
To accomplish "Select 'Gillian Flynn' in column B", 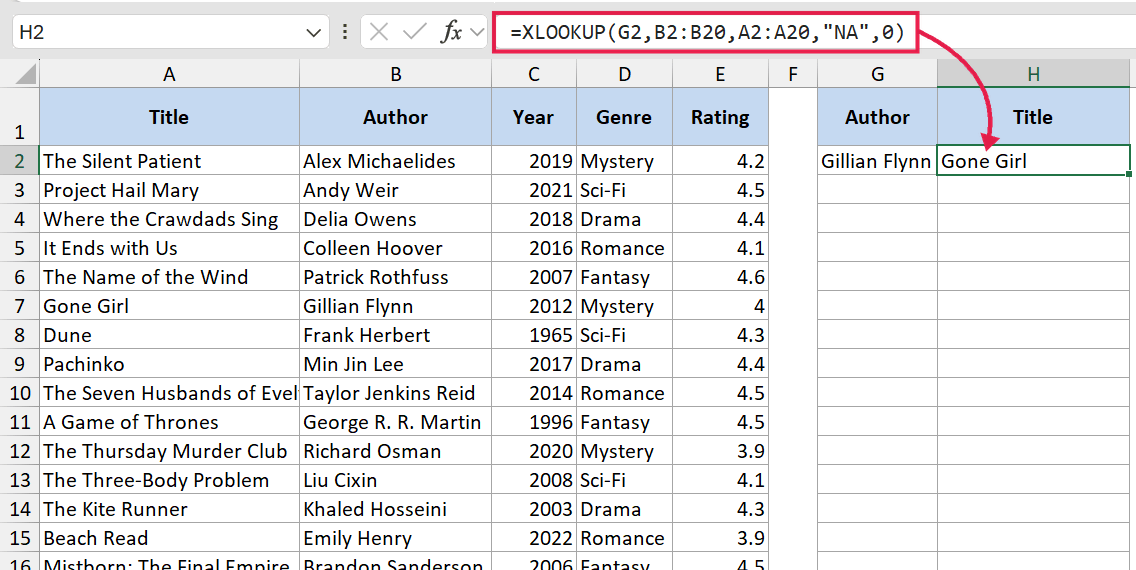I will (x=396, y=306).
